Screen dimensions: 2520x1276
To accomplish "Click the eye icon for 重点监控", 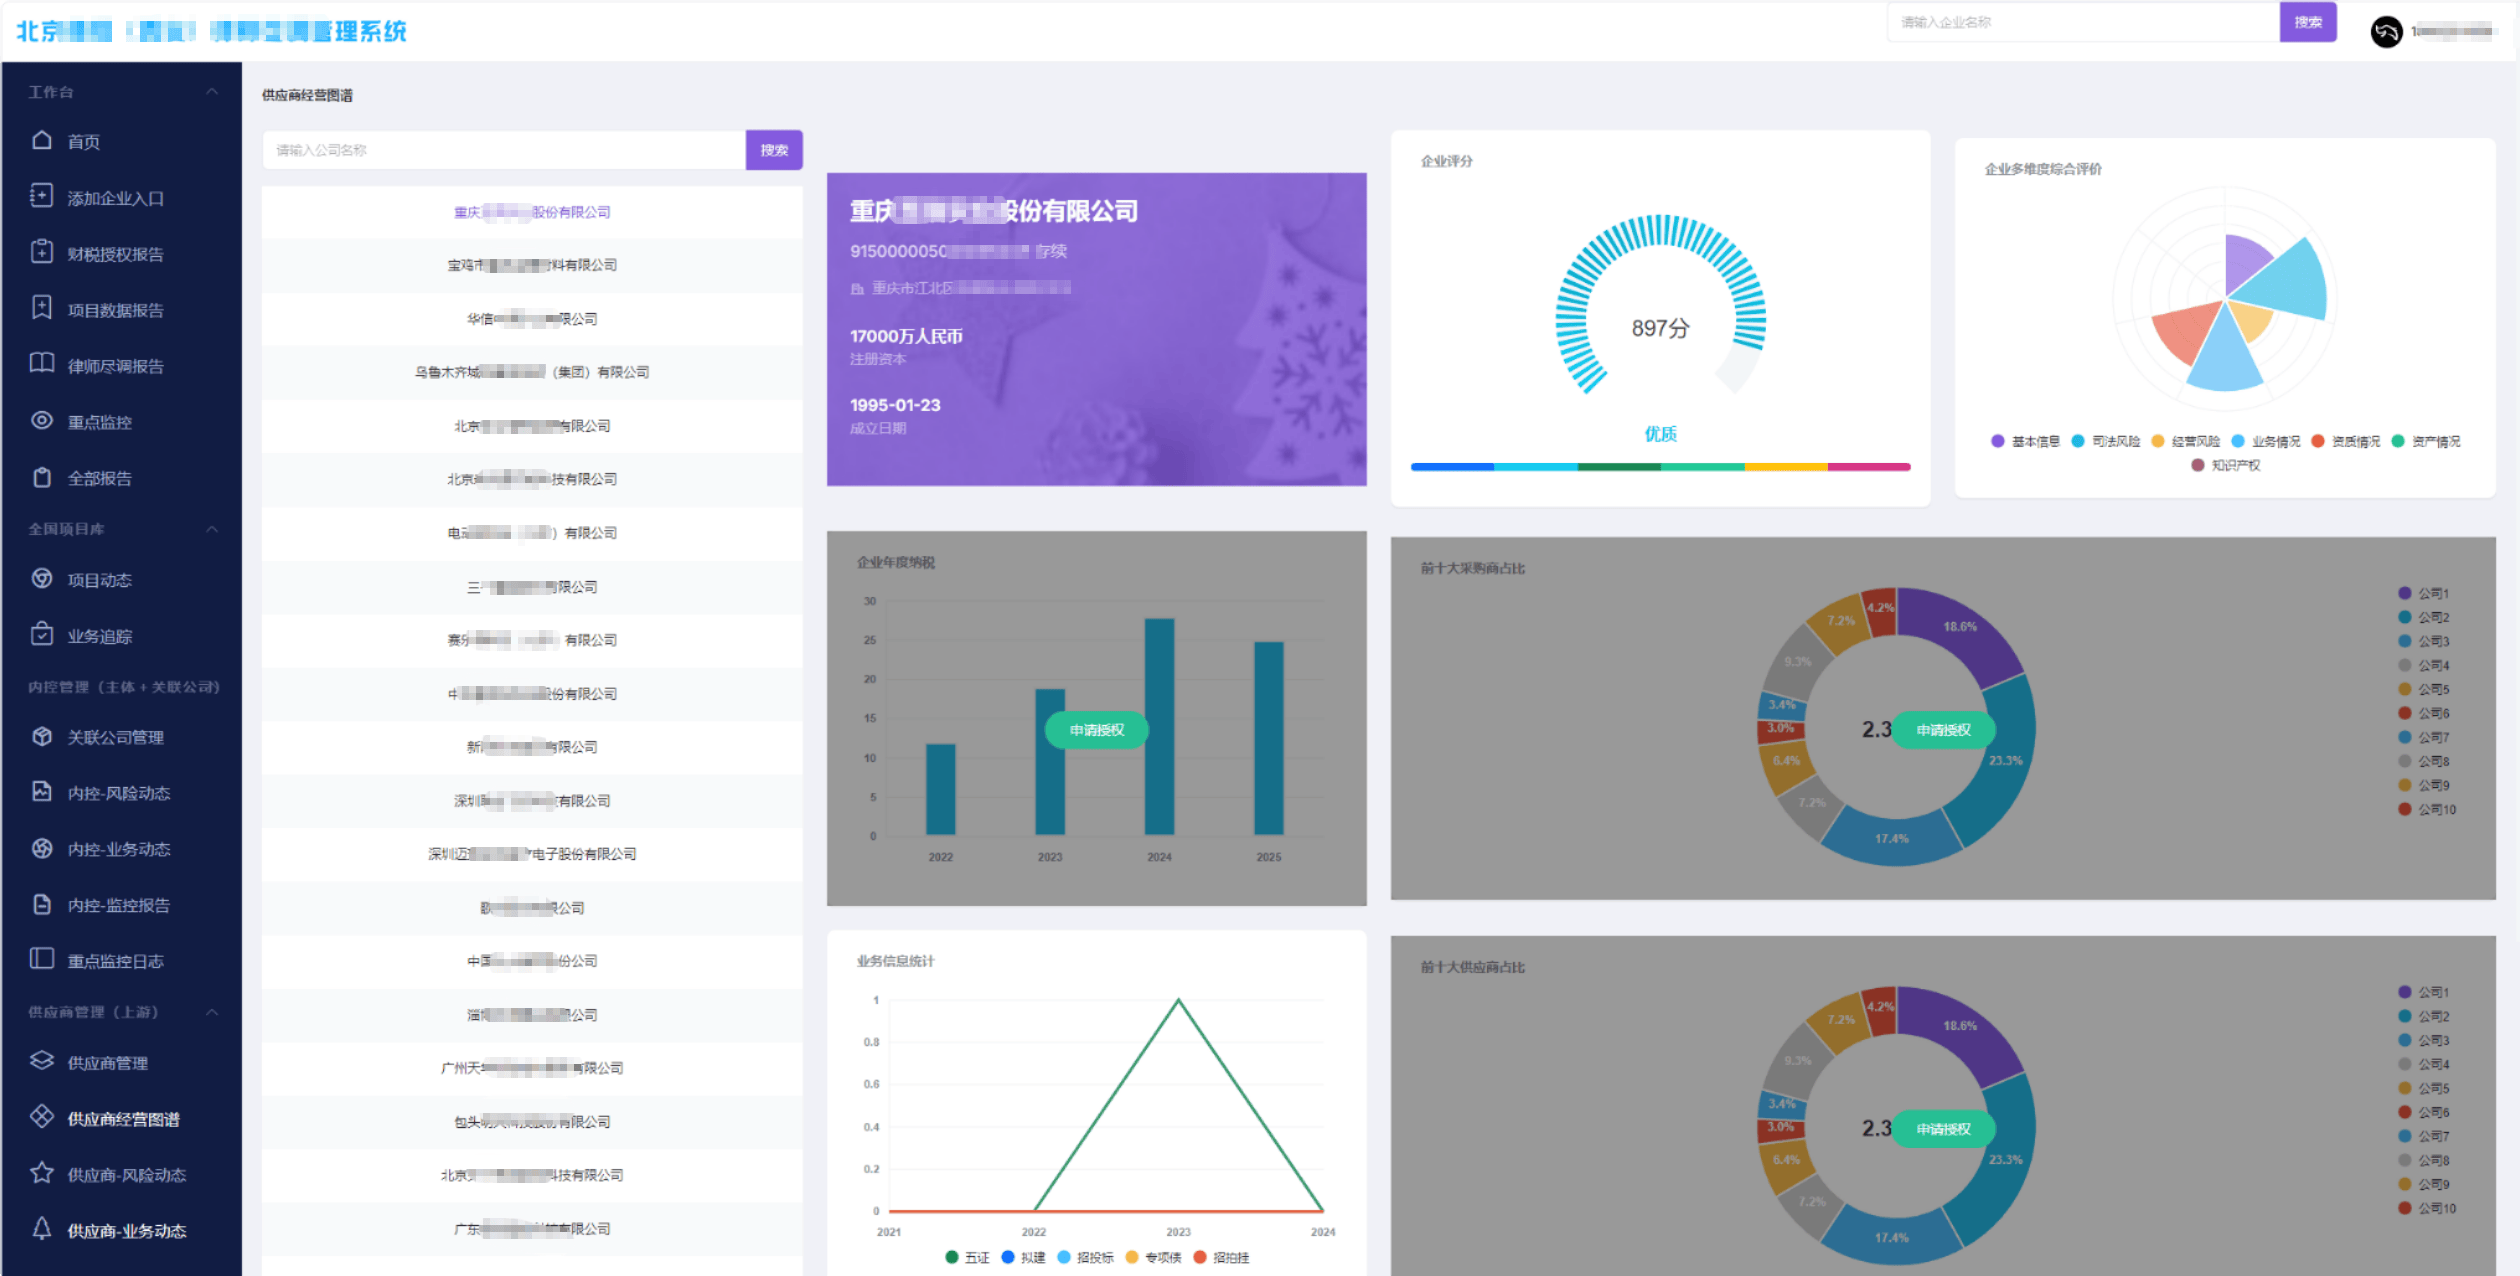I will coord(41,420).
